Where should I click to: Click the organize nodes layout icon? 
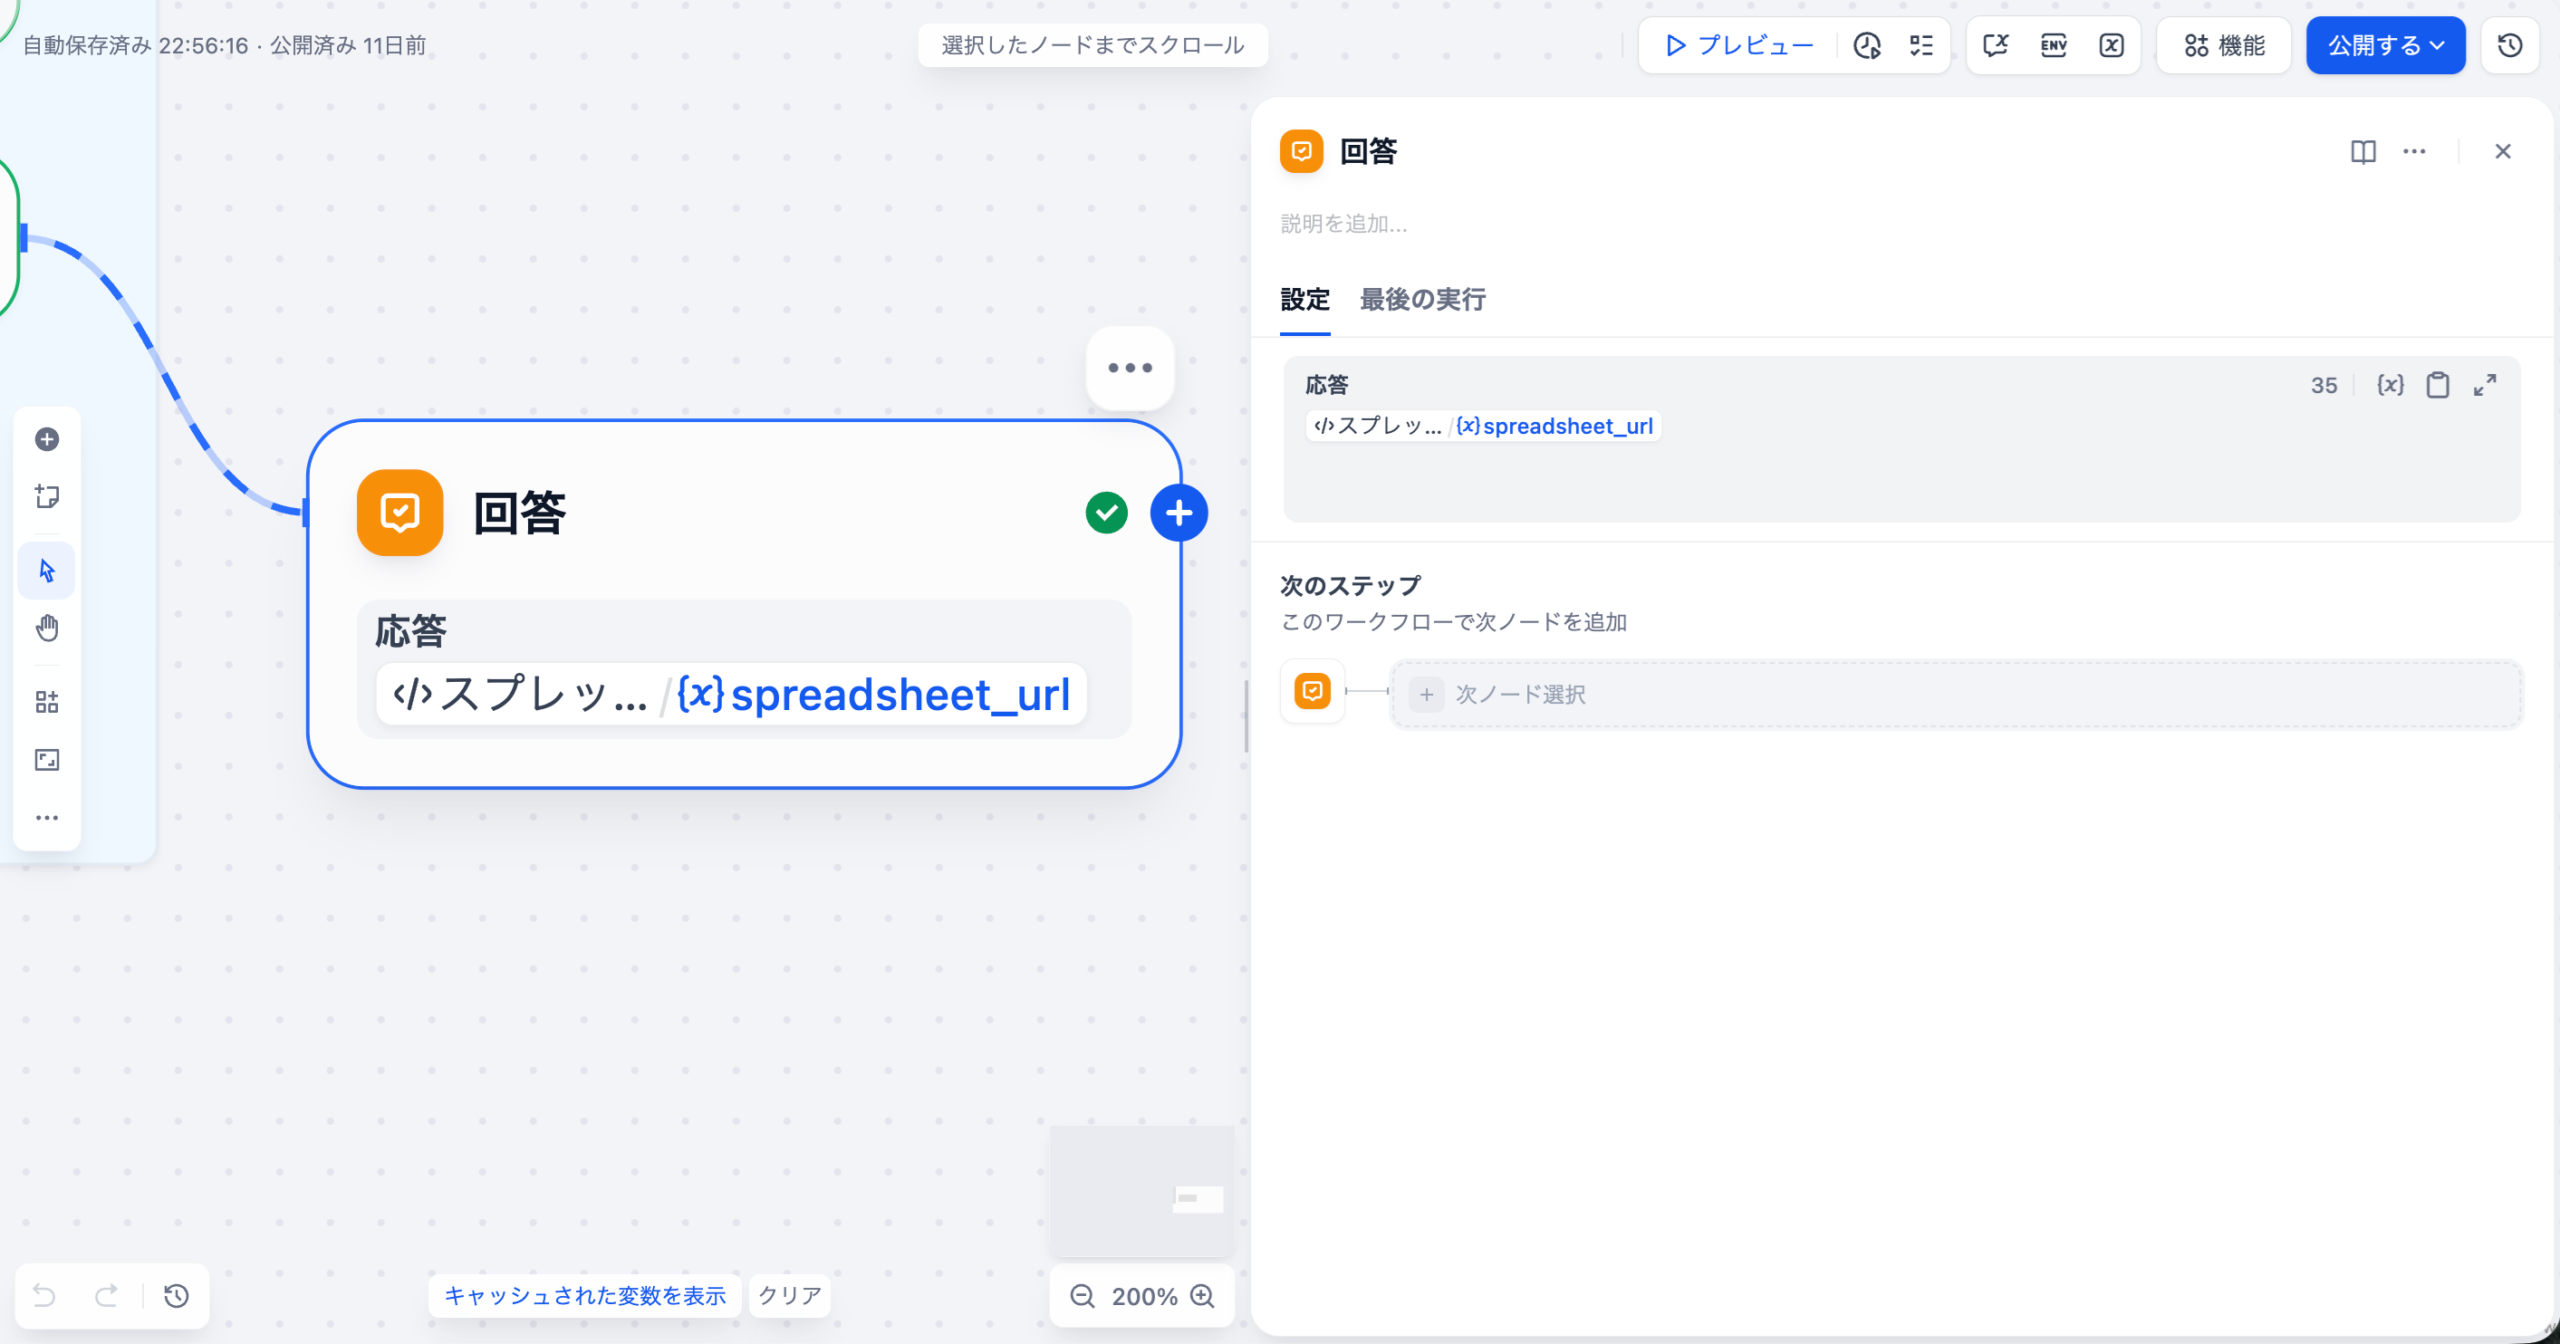47,702
